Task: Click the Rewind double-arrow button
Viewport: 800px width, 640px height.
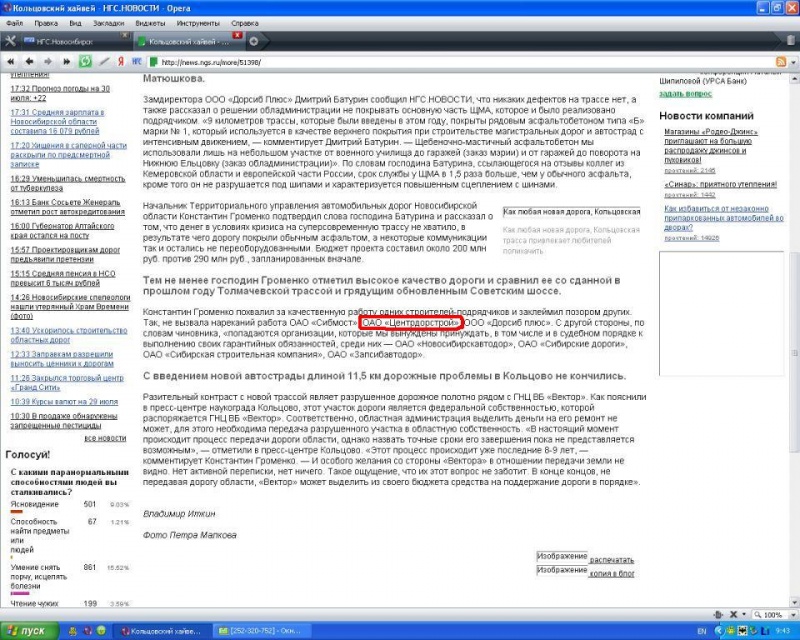Action: click(11, 61)
